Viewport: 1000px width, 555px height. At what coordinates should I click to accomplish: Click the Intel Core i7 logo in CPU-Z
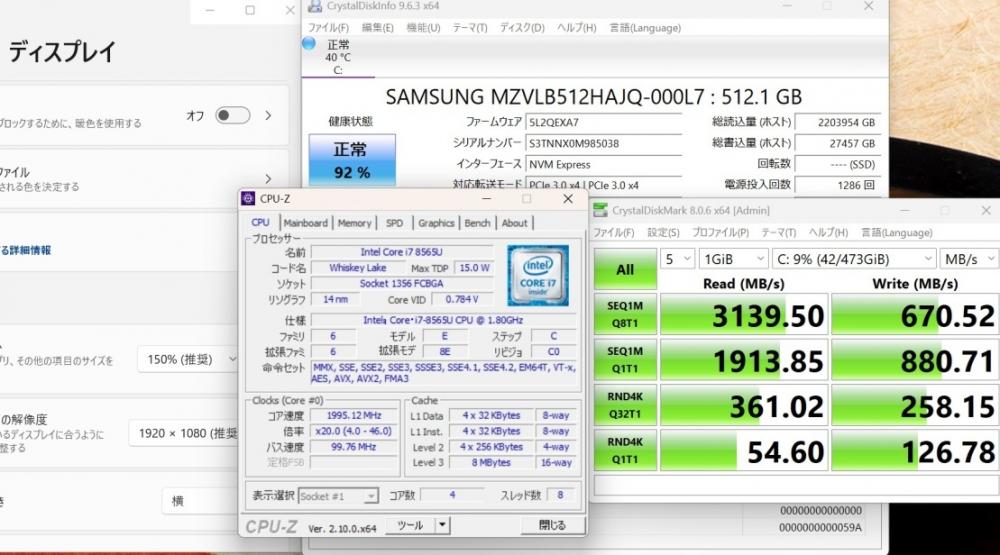click(538, 276)
